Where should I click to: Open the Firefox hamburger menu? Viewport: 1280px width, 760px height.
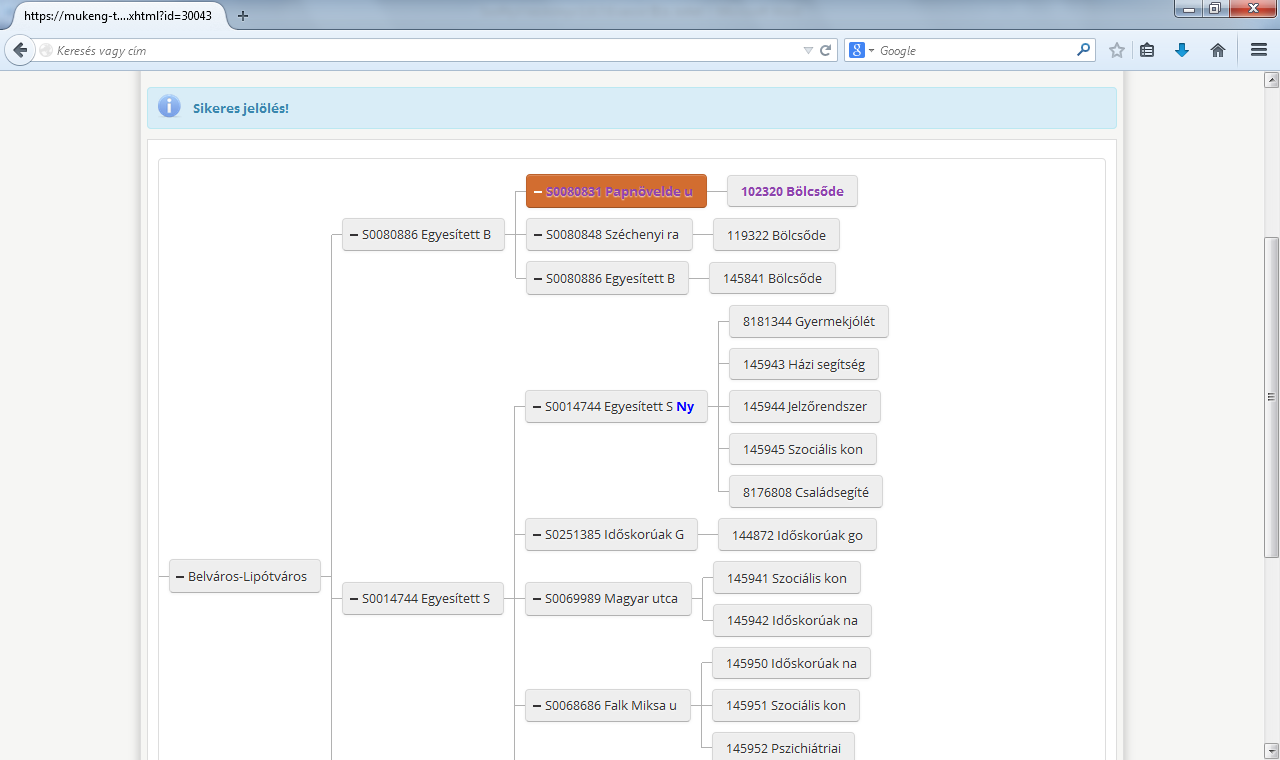coord(1259,50)
